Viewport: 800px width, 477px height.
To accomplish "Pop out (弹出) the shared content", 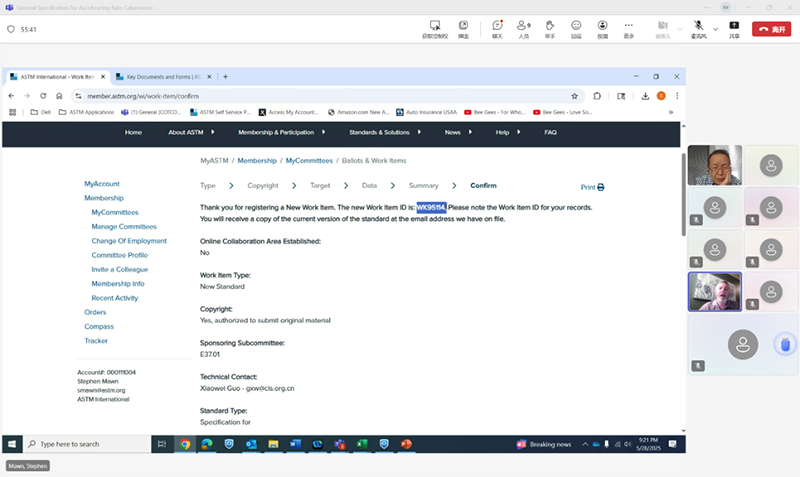I will (x=463, y=27).
